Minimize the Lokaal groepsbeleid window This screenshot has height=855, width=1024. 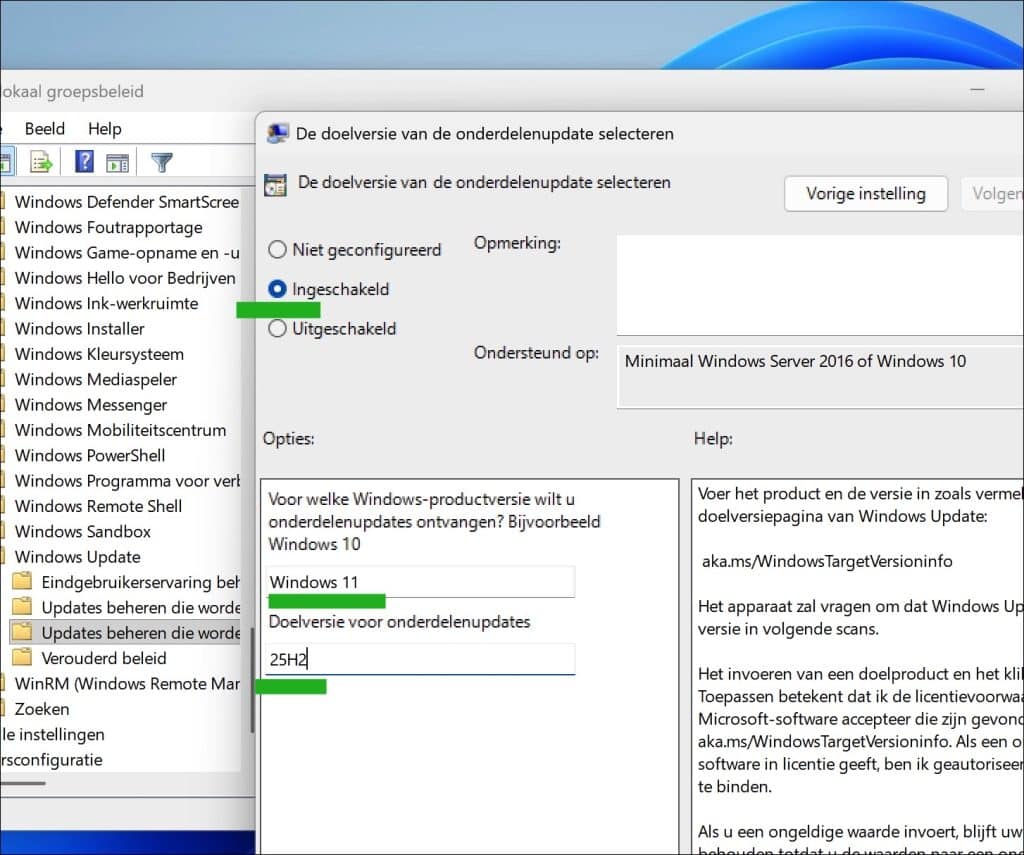point(978,89)
